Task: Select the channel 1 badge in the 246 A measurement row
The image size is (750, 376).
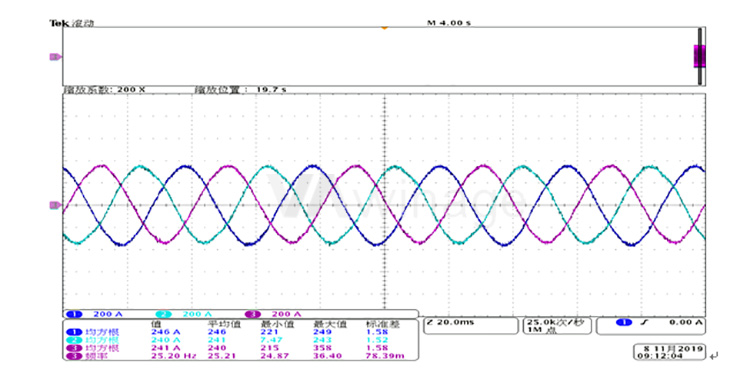Action: click(x=74, y=332)
